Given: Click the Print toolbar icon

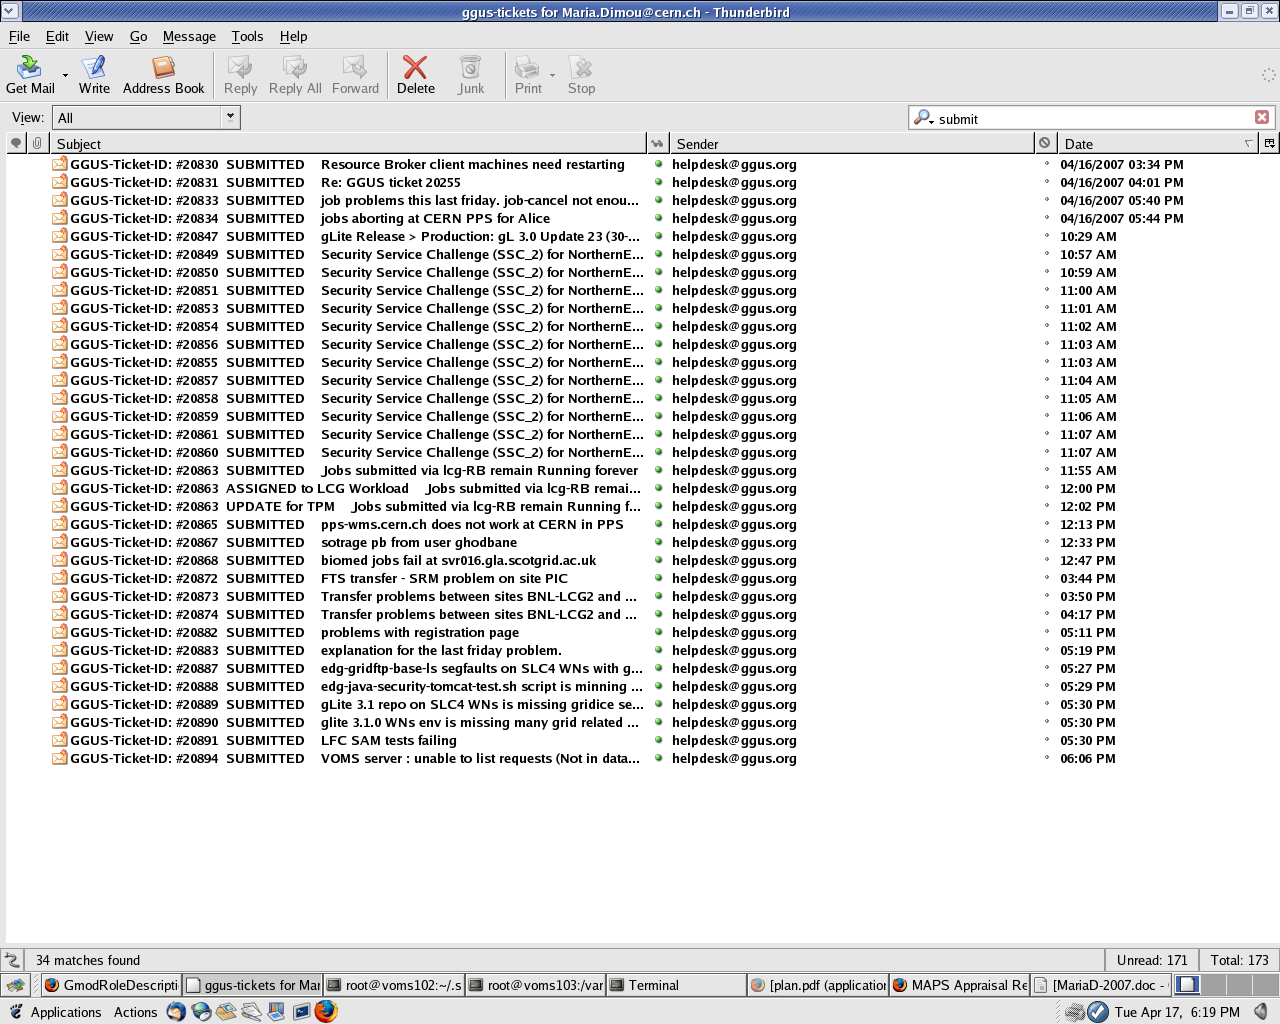Looking at the screenshot, I should click(527, 75).
